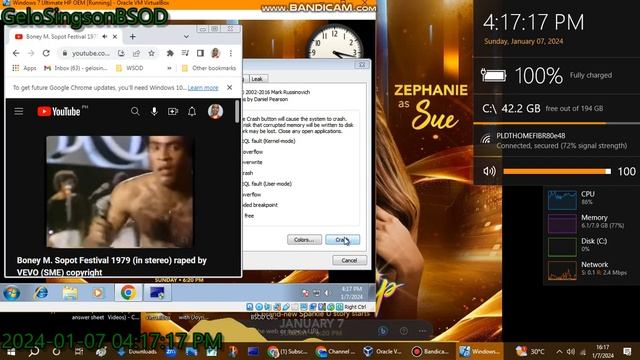Go forward in Chrome

(x=31, y=53)
